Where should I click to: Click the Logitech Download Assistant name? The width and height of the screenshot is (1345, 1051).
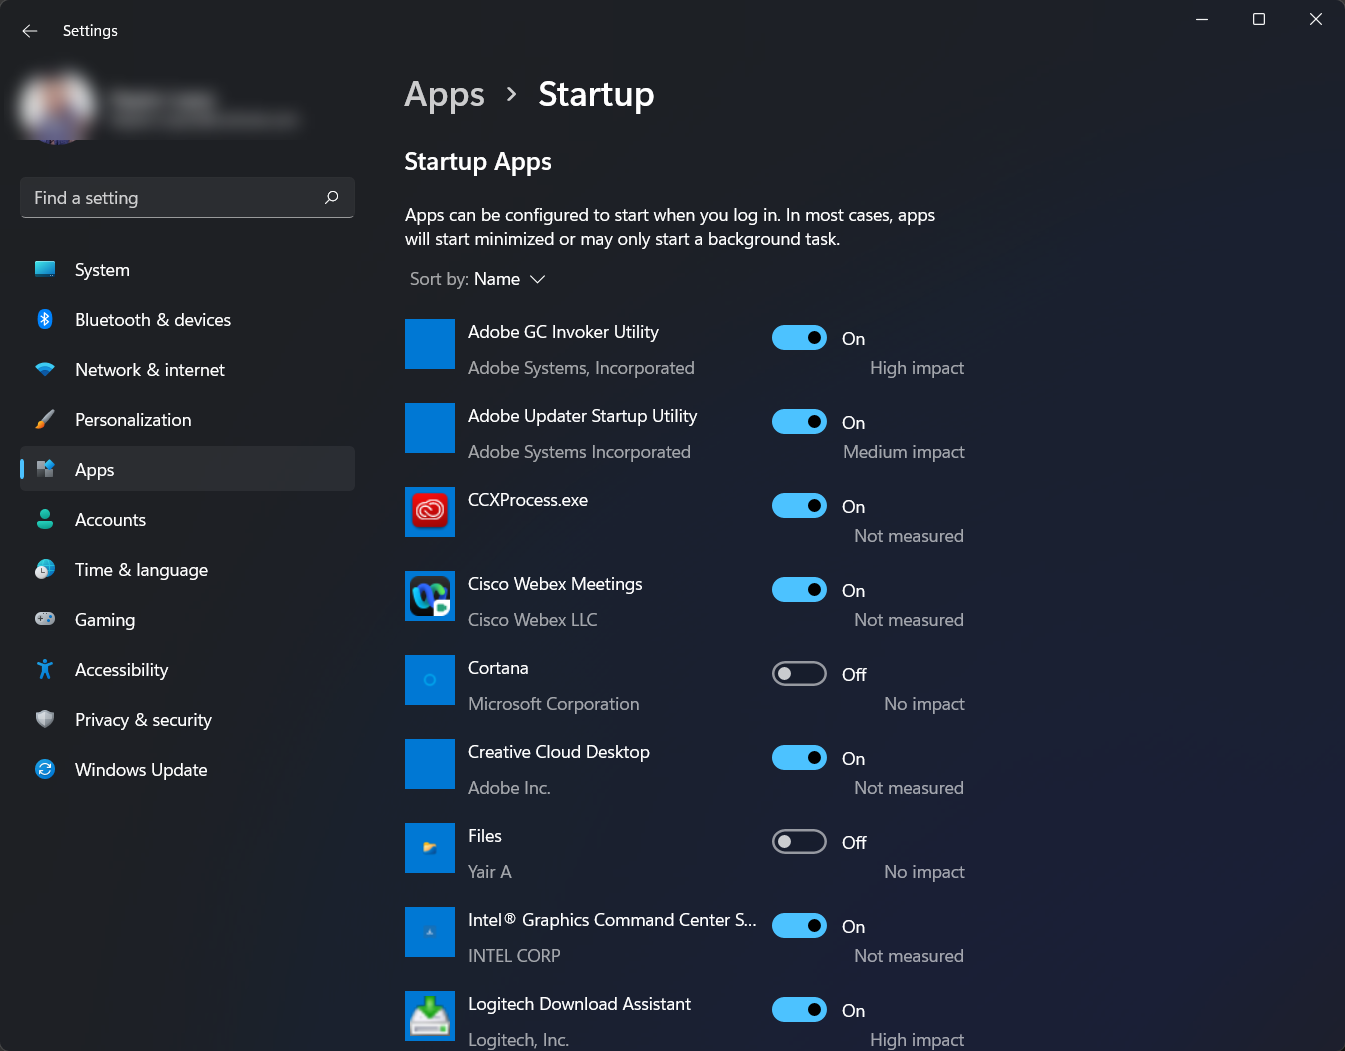point(579,1004)
